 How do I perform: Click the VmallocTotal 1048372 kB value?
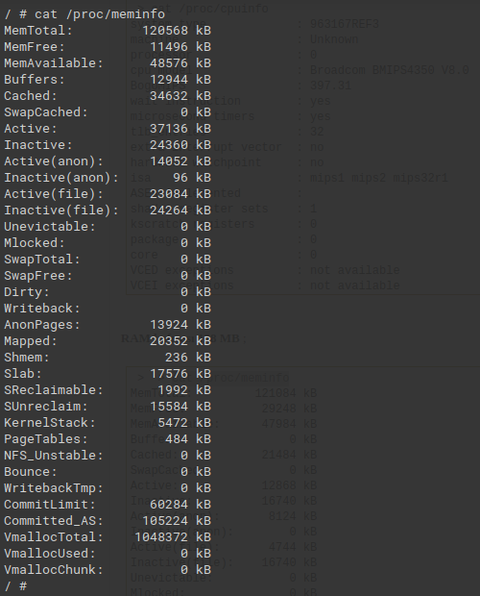tap(173, 537)
